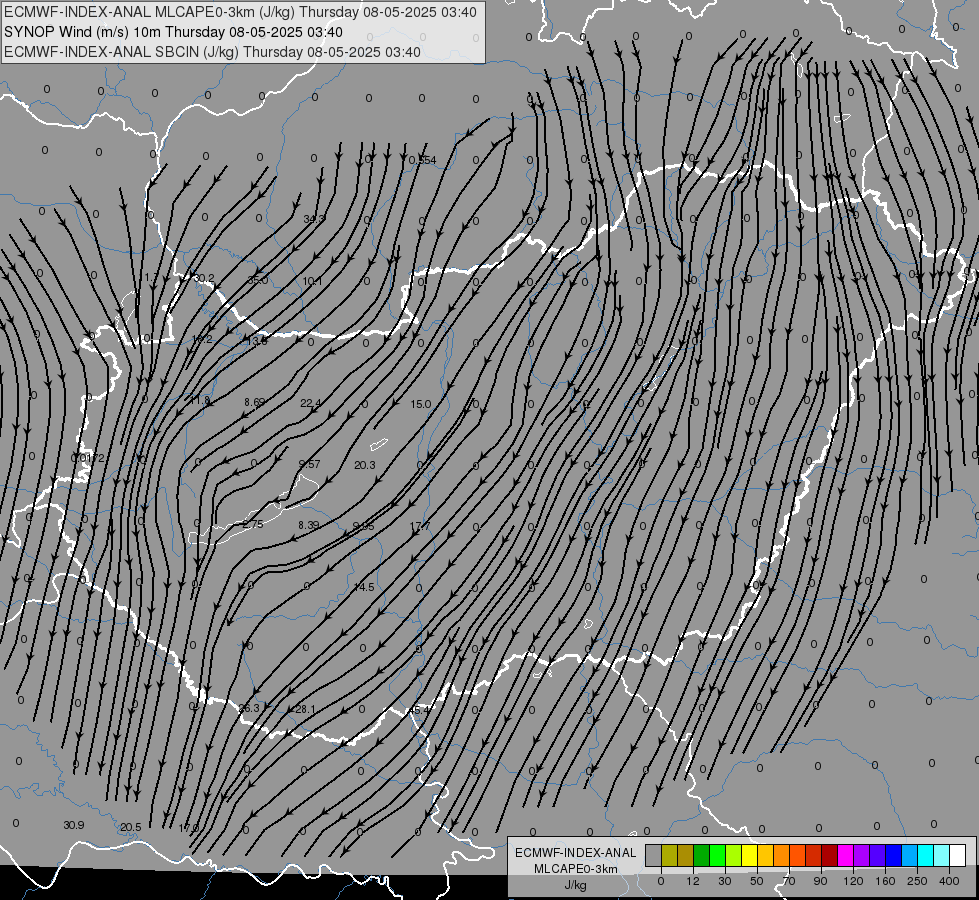979x900 pixels.
Task: Click the ECMWF-INDEX-ANAL legend title
Action: pos(576,853)
